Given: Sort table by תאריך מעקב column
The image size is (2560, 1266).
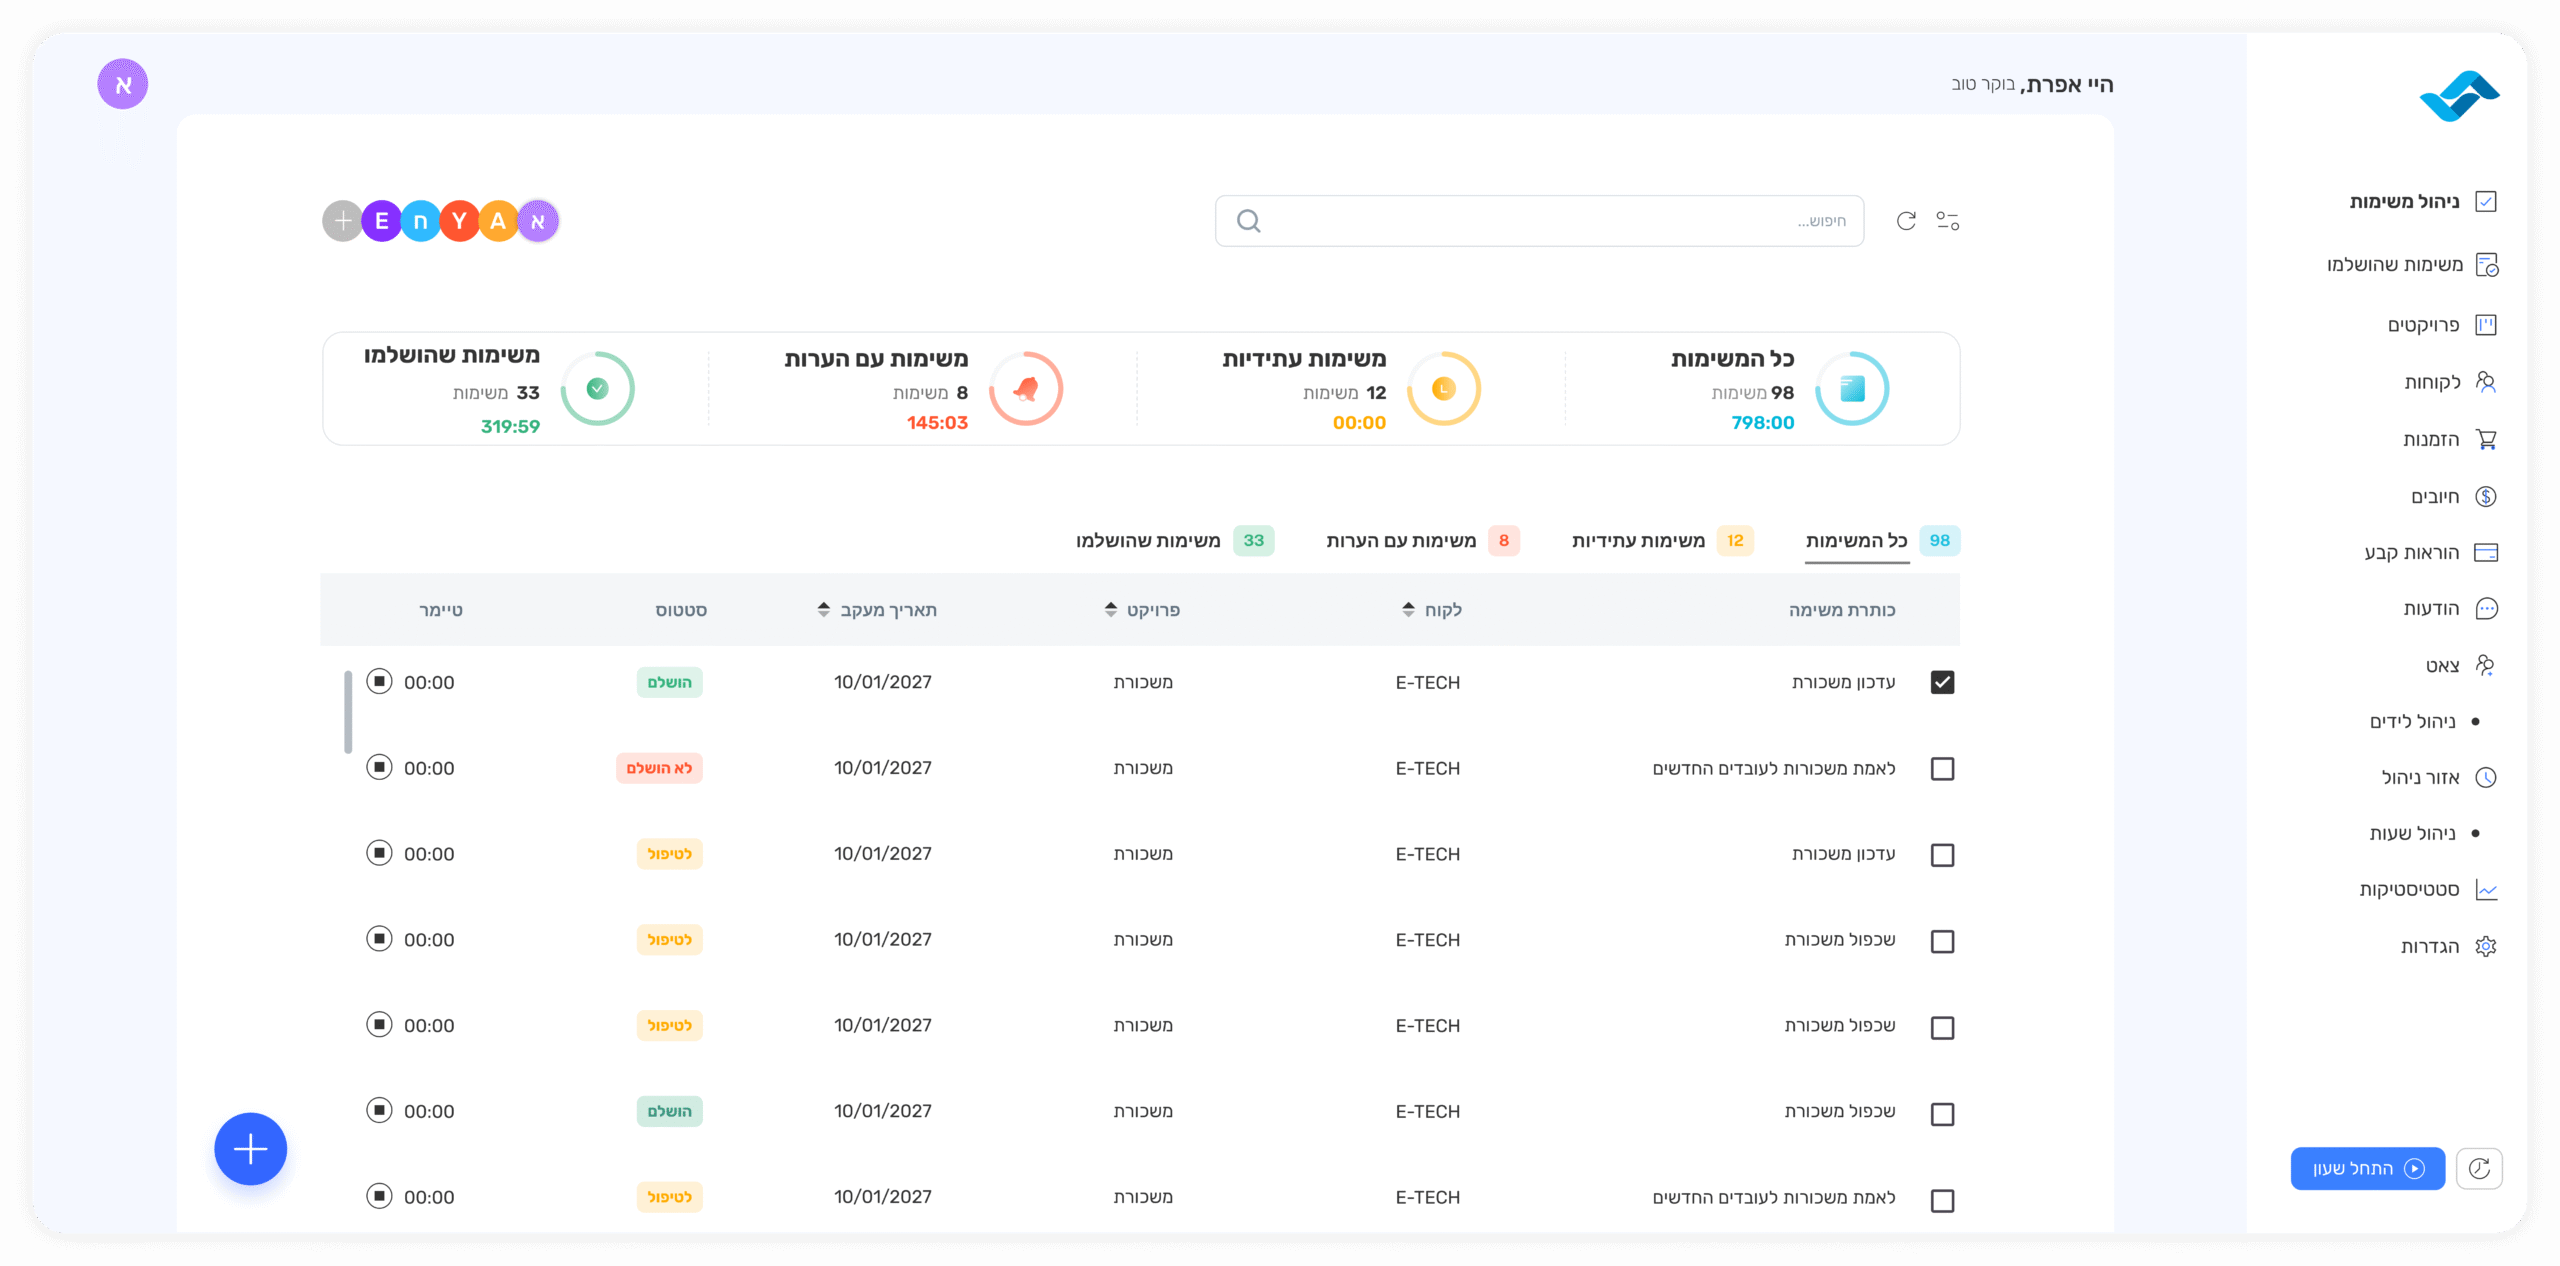Looking at the screenshot, I should point(823,610).
